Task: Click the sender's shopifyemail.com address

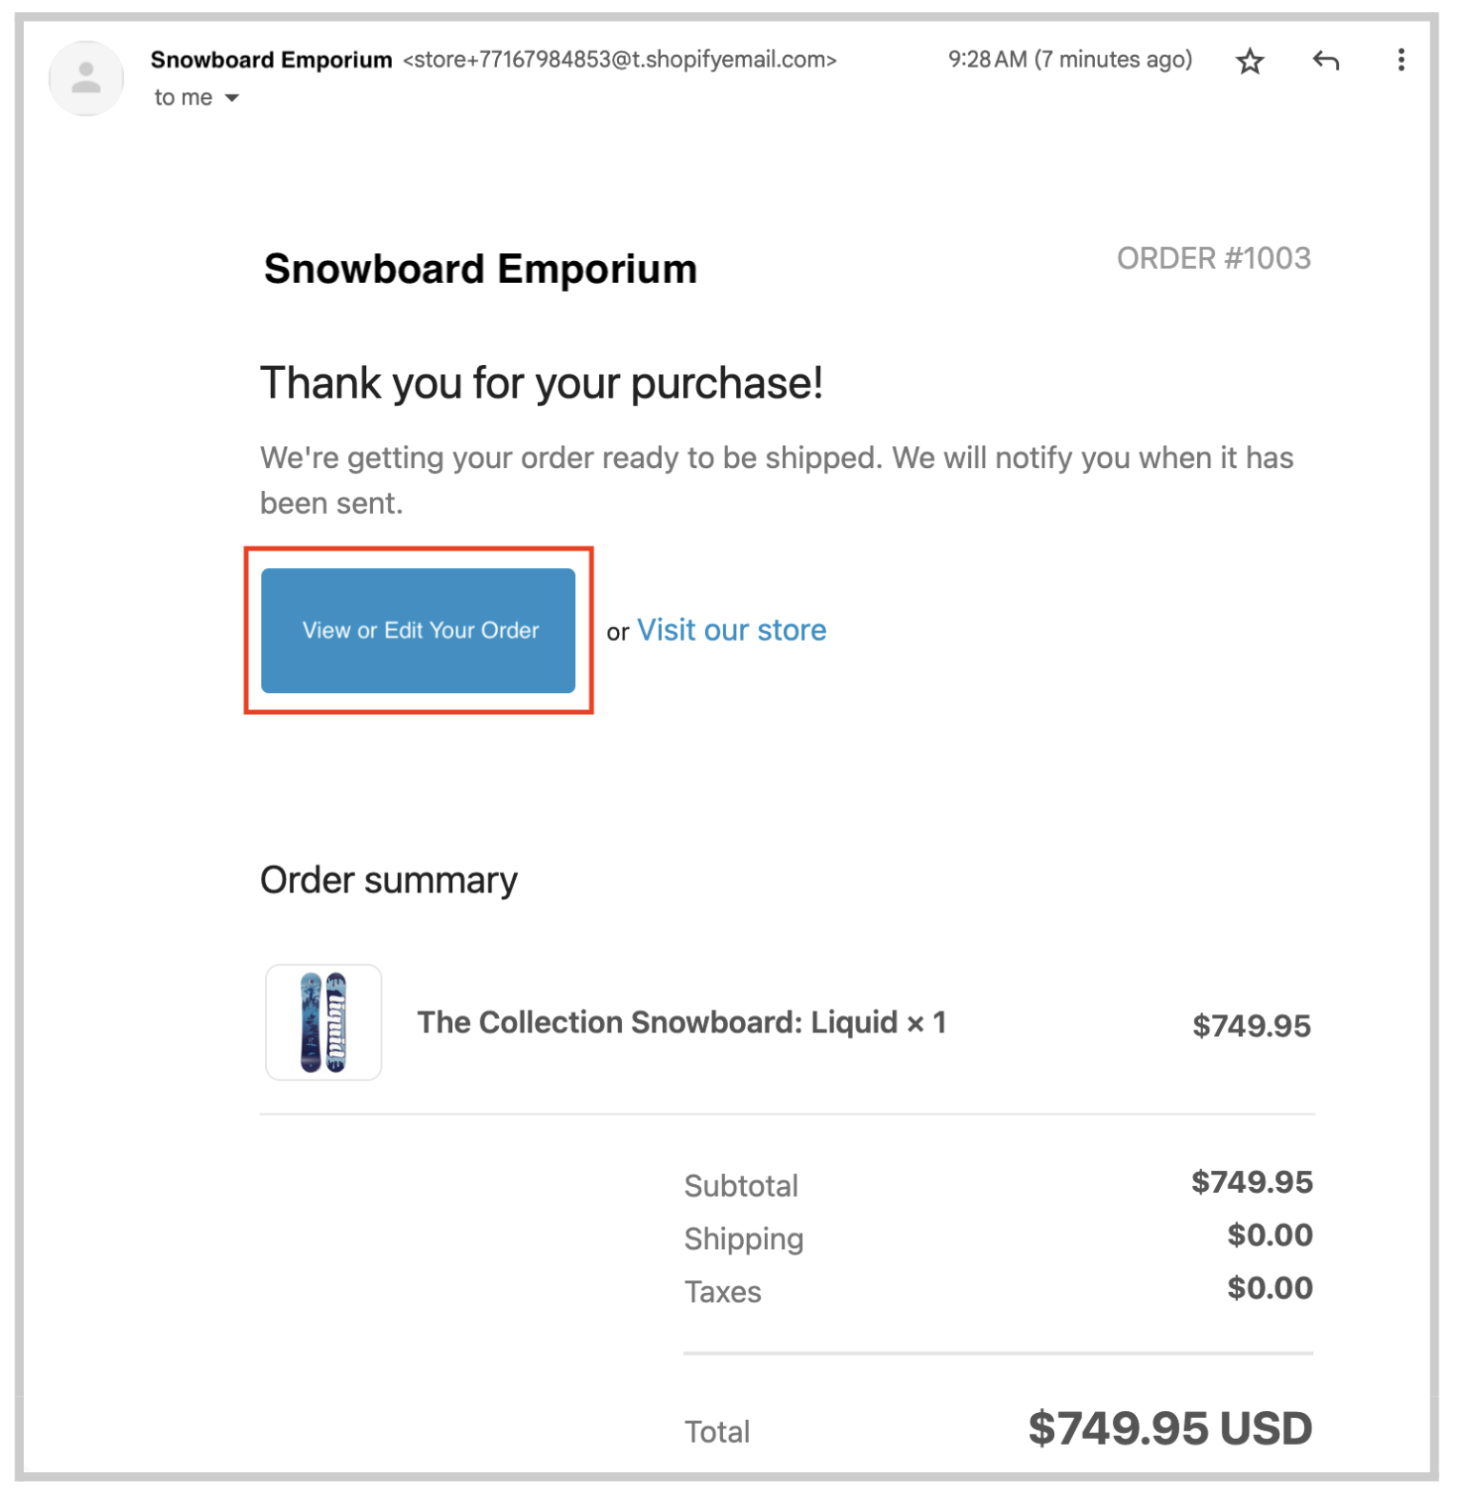Action: [619, 60]
